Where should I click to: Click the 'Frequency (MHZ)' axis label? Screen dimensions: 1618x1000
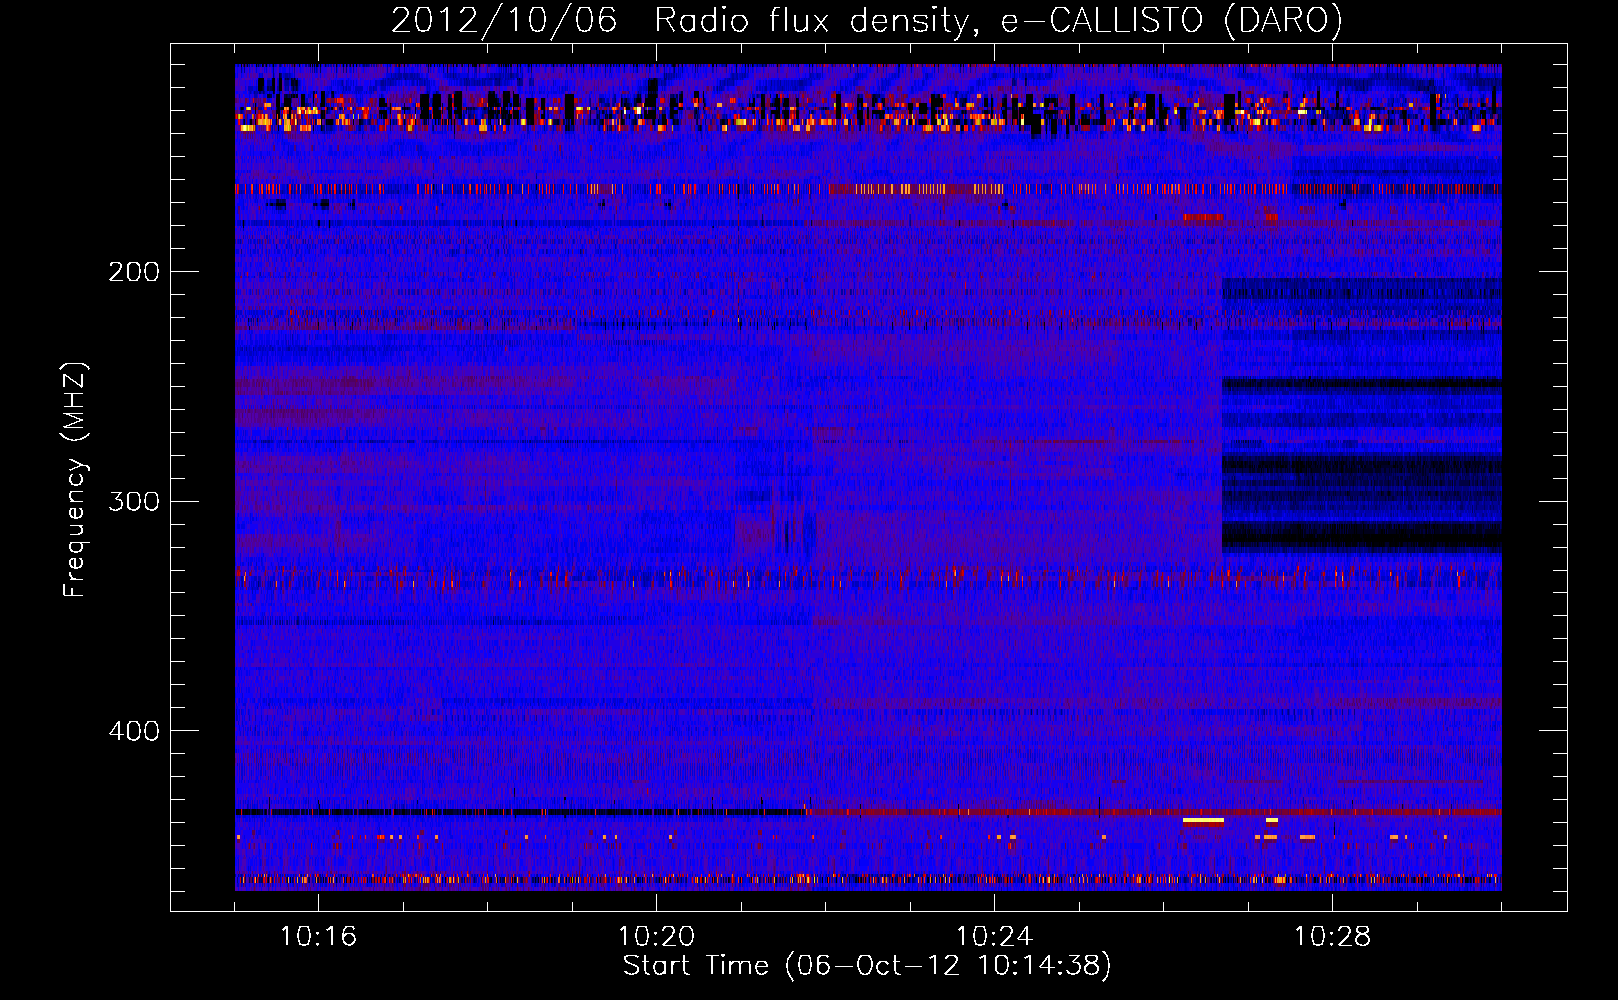click(x=75, y=479)
